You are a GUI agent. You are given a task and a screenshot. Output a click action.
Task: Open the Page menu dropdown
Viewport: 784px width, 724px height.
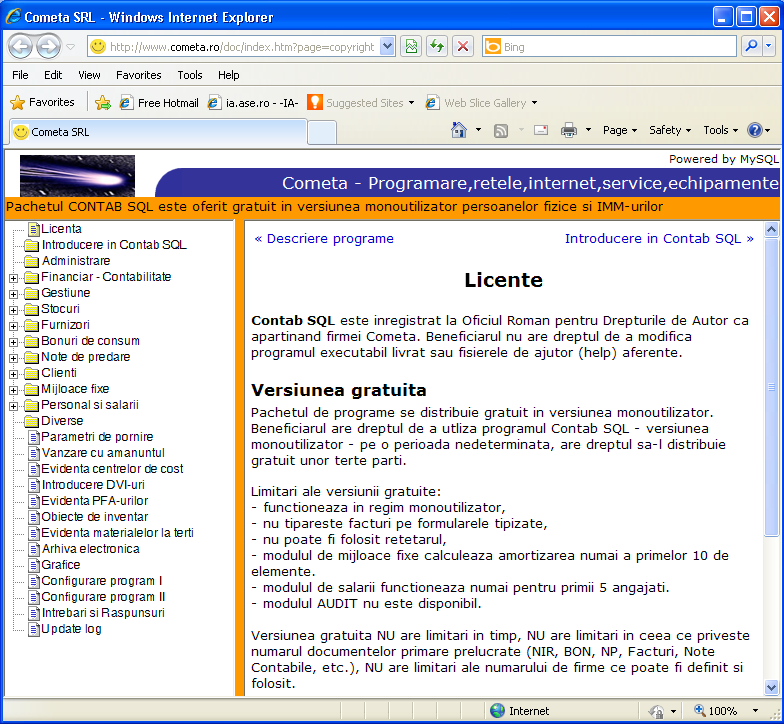[620, 130]
